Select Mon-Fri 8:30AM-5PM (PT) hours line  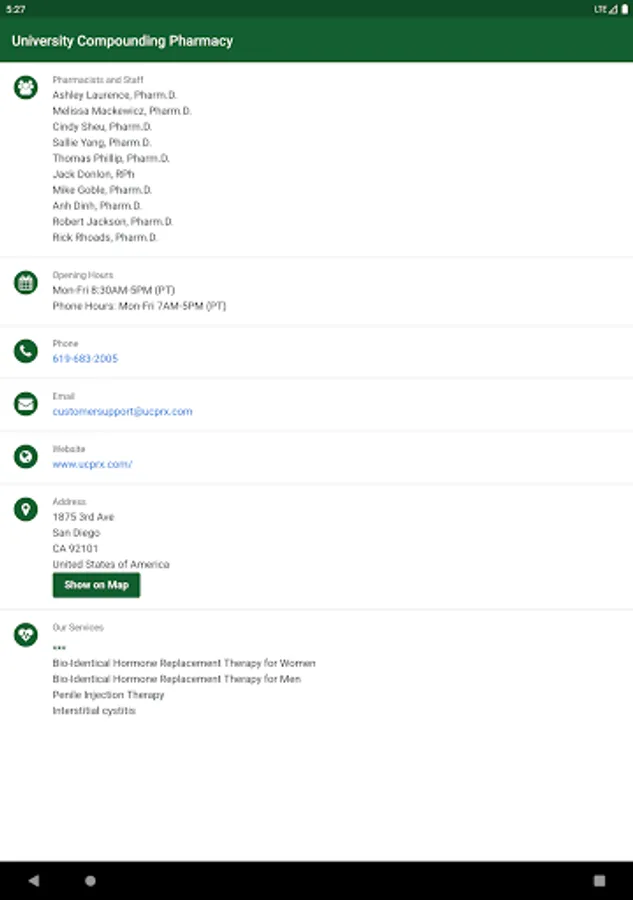pos(114,290)
